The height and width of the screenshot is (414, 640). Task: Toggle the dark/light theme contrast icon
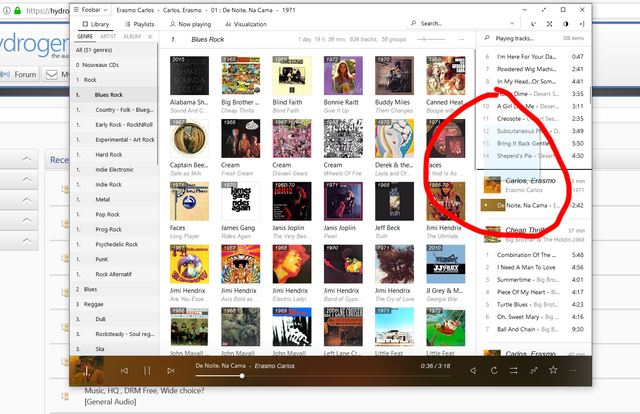point(566,24)
